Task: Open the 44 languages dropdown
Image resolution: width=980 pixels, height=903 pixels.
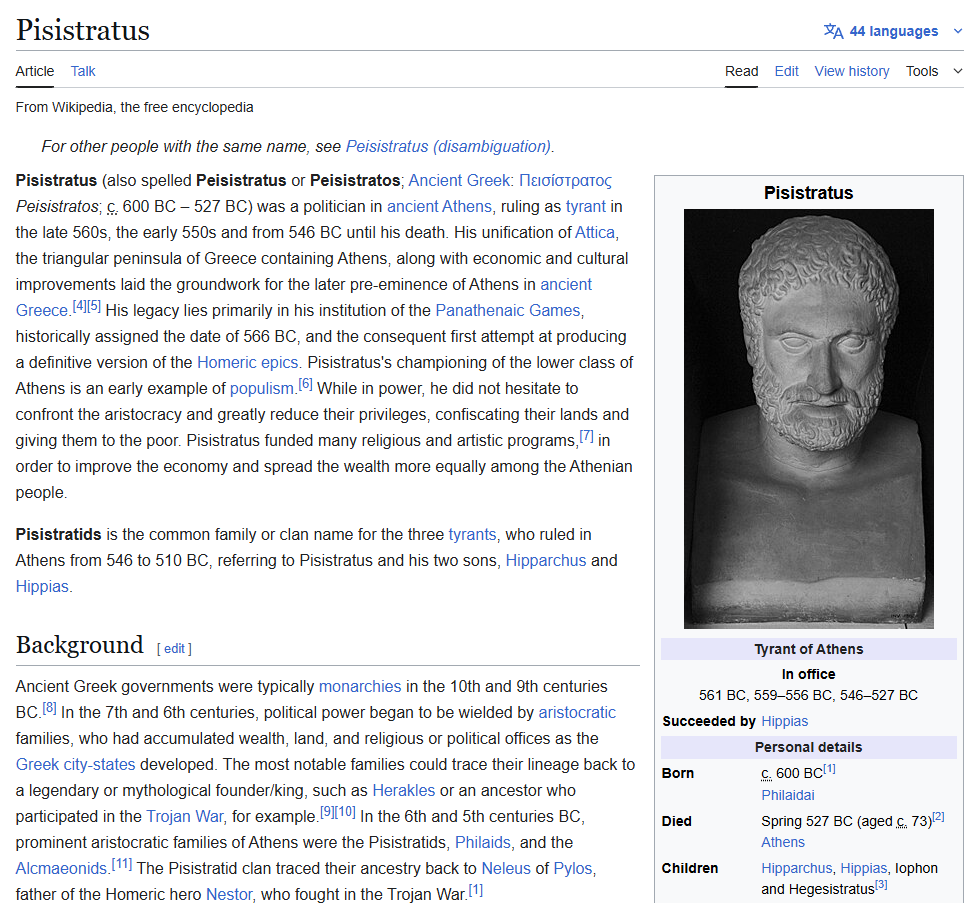Action: pyautogui.click(x=893, y=31)
